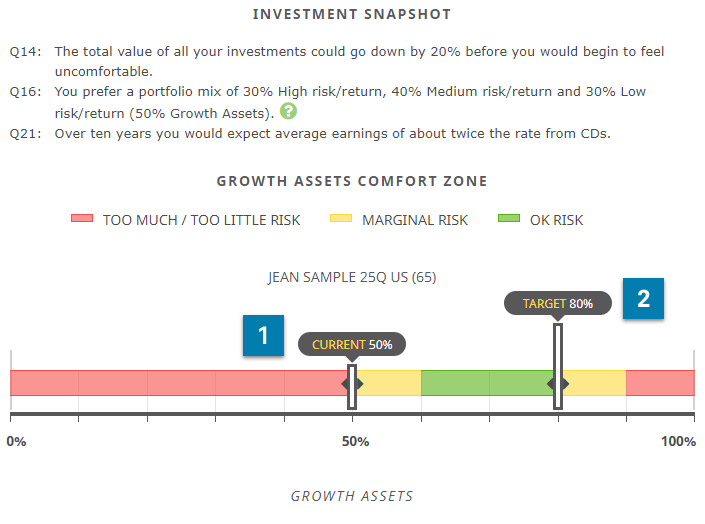This screenshot has height=524, width=705.
Task: Click the JEAN SAMPLE 25Q US (65) title
Action: 352,277
